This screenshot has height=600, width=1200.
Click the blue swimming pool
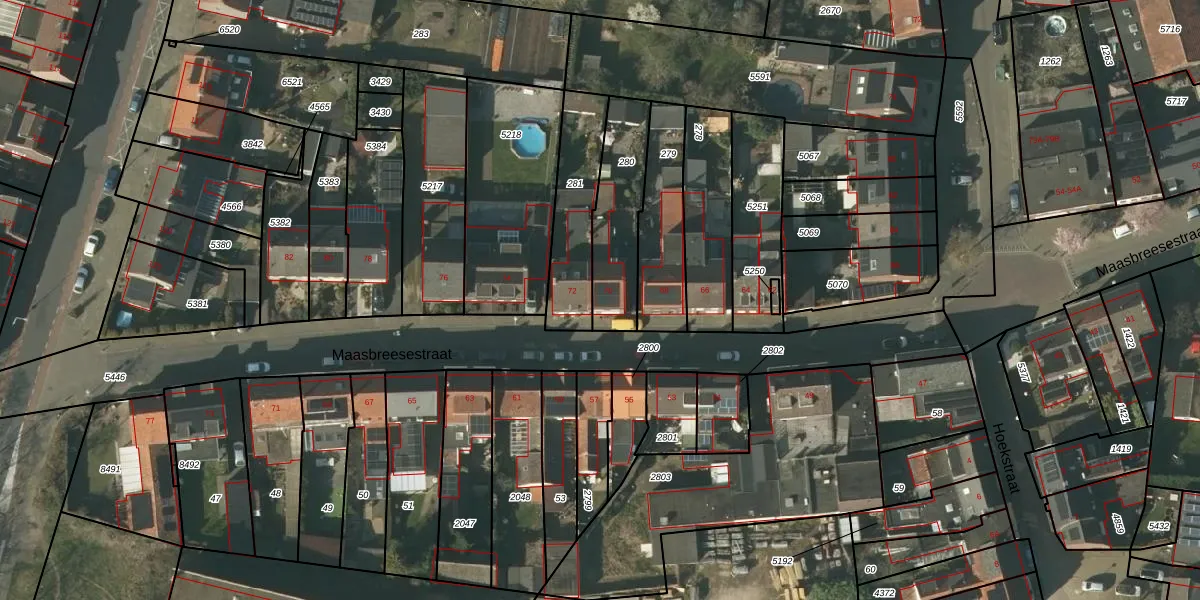(x=528, y=139)
